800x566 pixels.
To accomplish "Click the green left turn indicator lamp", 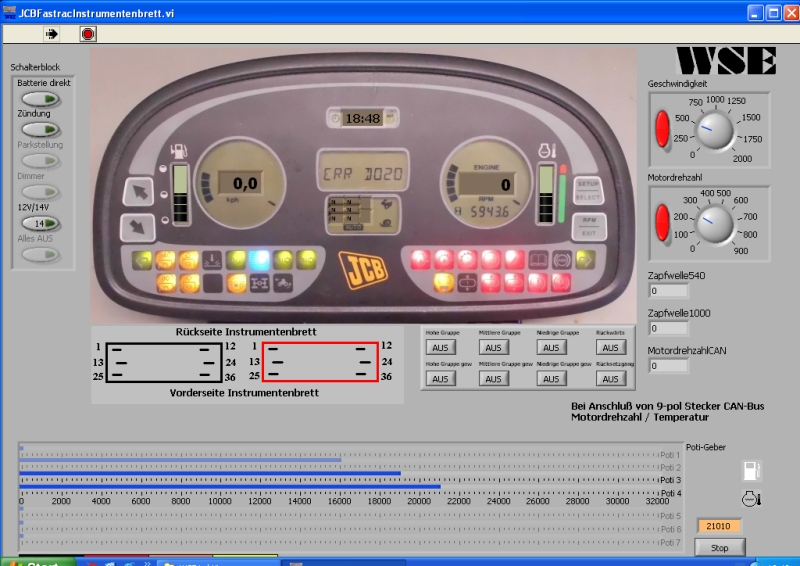I will 142,260.
